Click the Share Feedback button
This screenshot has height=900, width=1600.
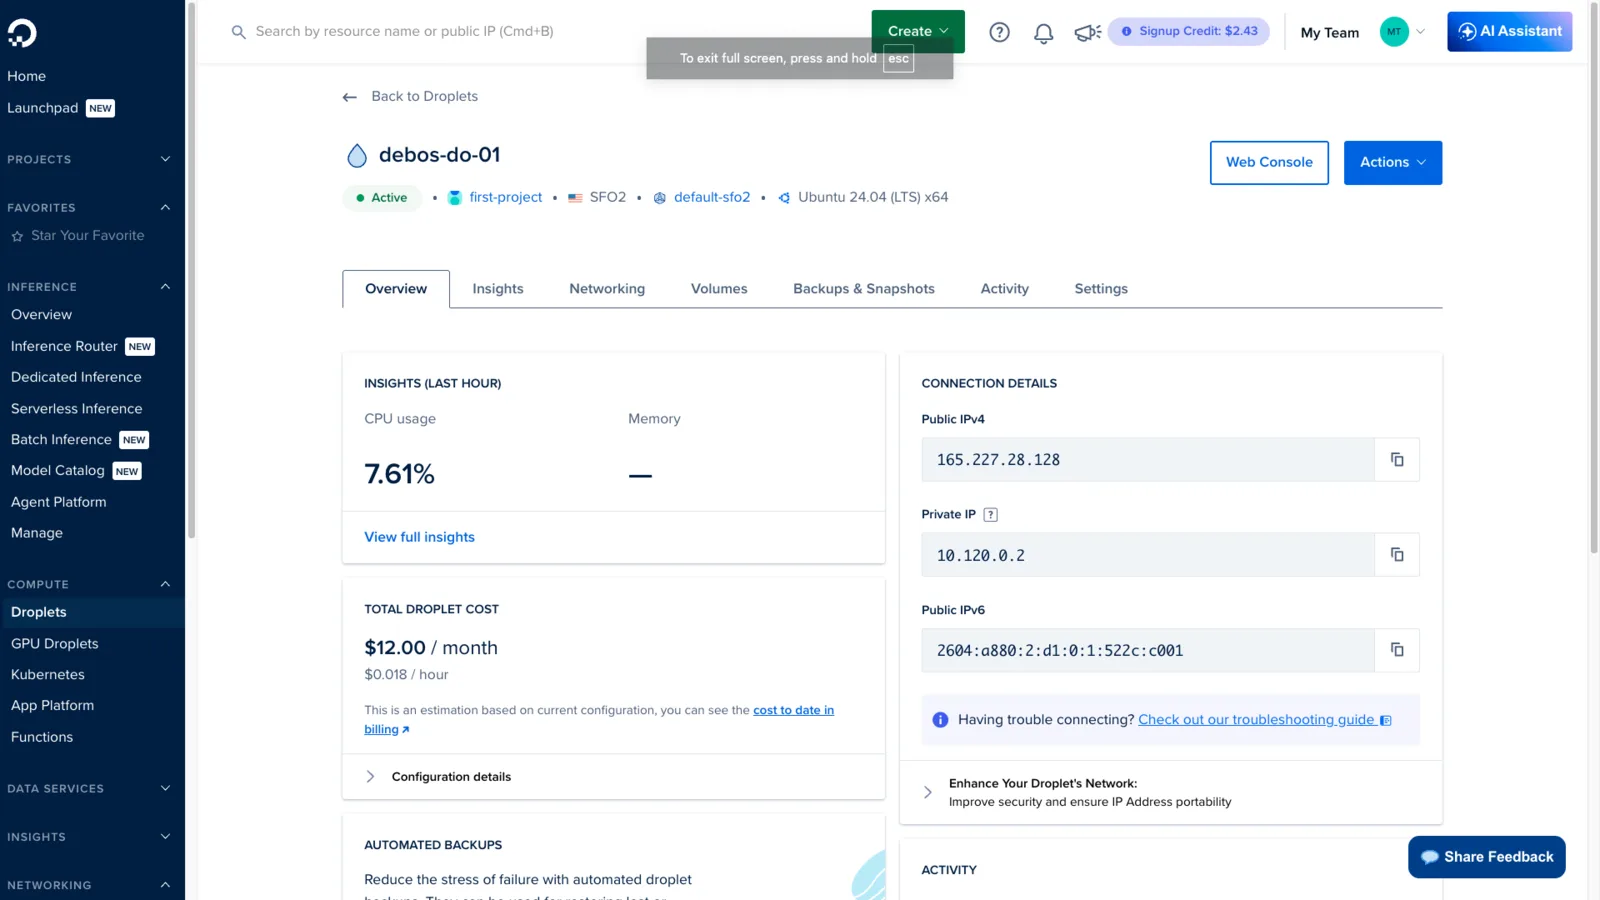click(1487, 857)
